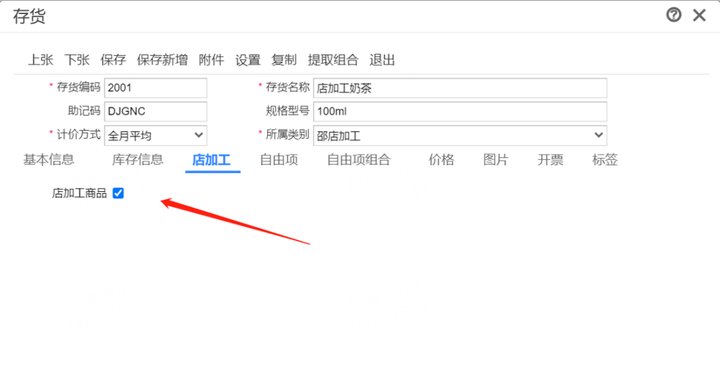Open the 设置 option
This screenshot has width=720, height=379.
[x=248, y=60]
